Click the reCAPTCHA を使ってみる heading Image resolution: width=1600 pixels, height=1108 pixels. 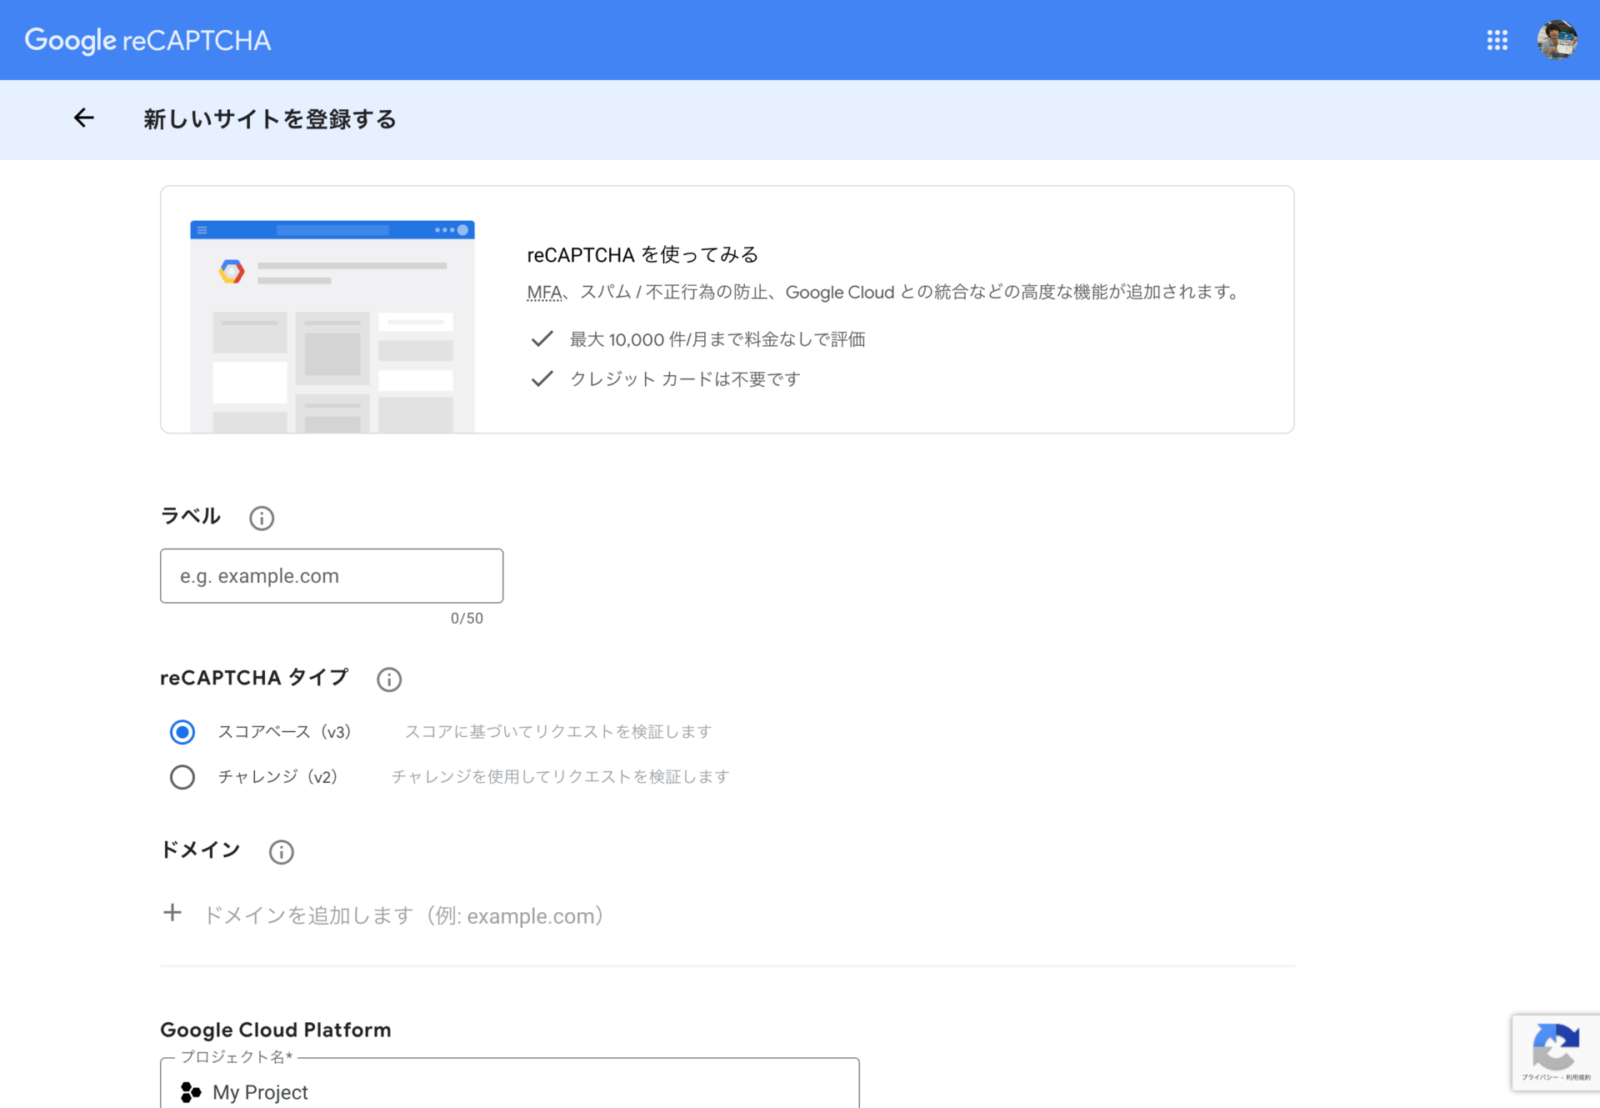[x=643, y=255]
